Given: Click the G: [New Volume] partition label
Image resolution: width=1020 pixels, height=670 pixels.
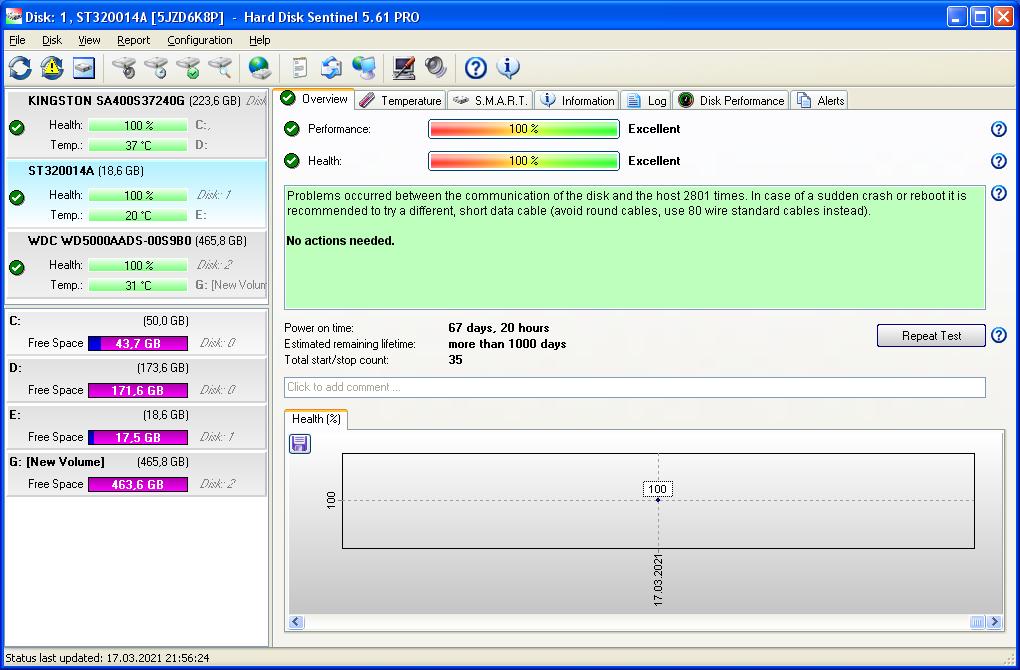Looking at the screenshot, I should tap(57, 462).
